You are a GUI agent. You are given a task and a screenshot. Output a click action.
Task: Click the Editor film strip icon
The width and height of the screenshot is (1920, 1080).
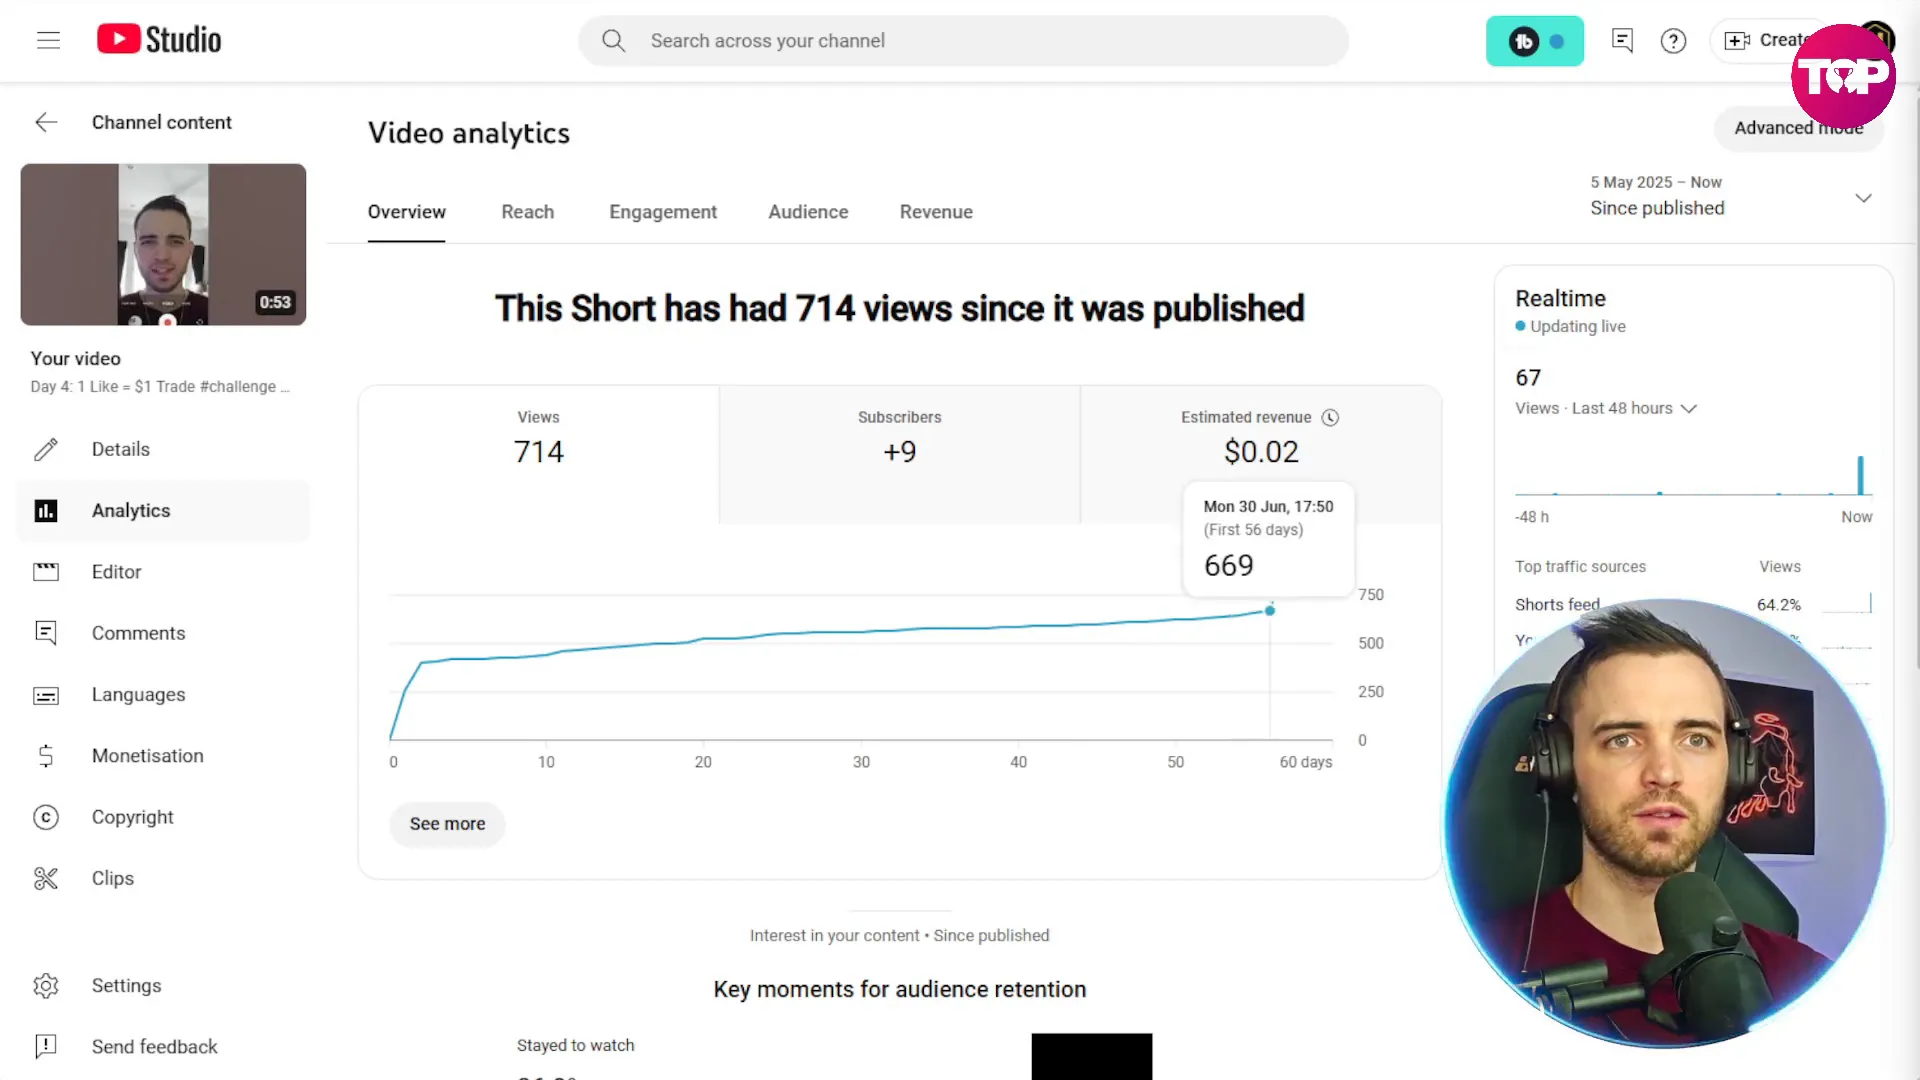(x=46, y=572)
